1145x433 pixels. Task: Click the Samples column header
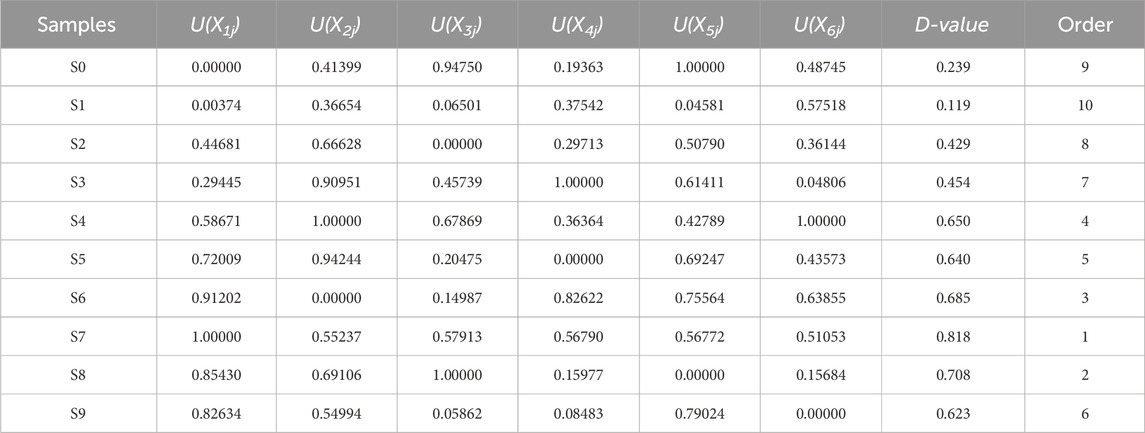click(78, 24)
